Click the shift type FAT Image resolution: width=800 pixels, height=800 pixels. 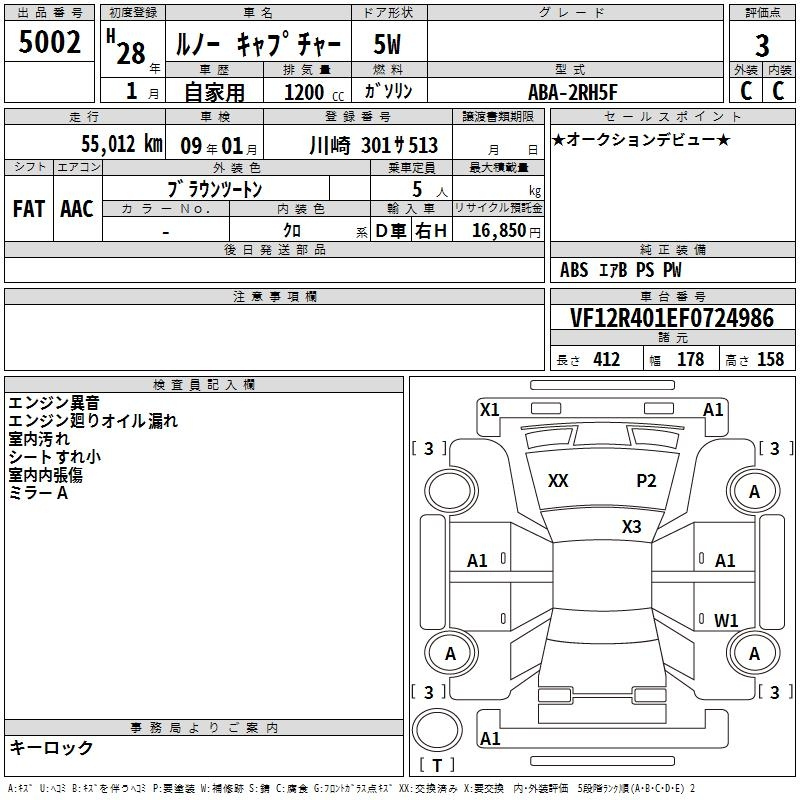[29, 209]
